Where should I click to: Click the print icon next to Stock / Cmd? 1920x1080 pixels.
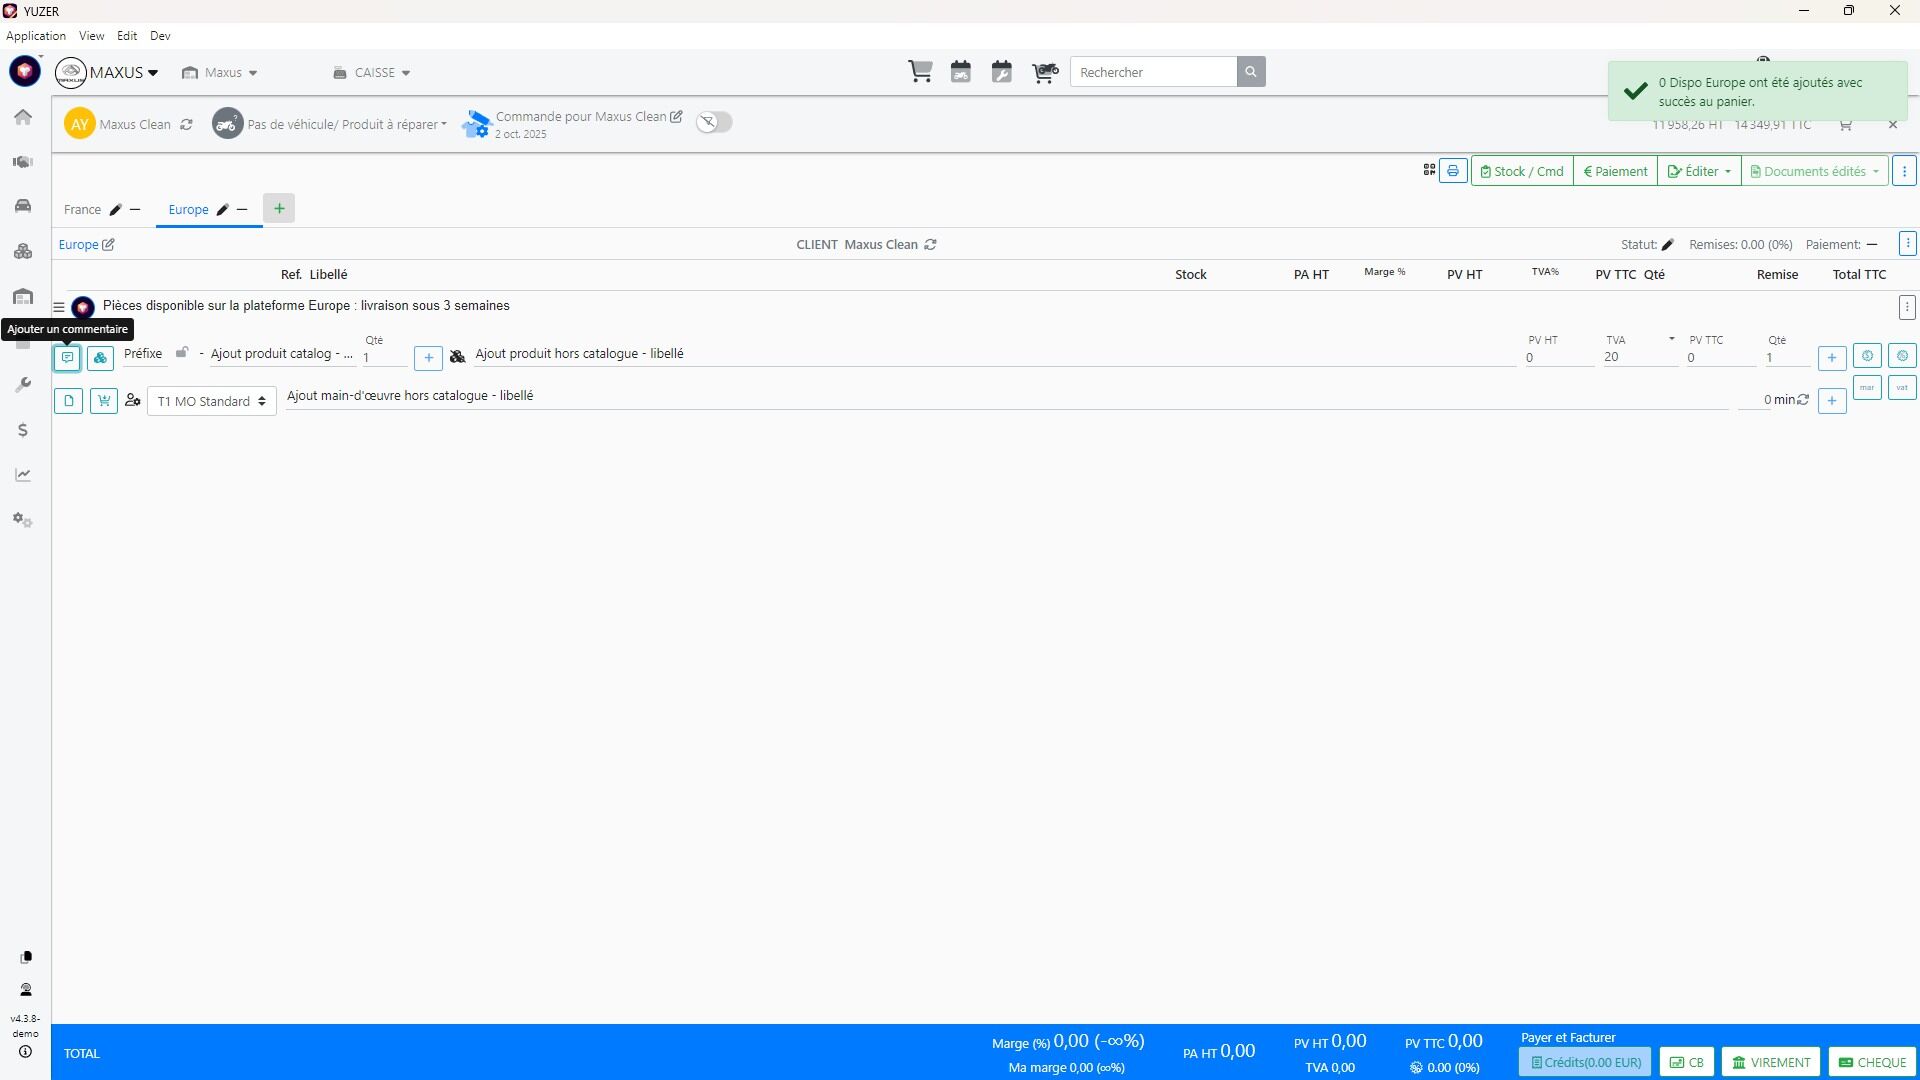(1453, 171)
